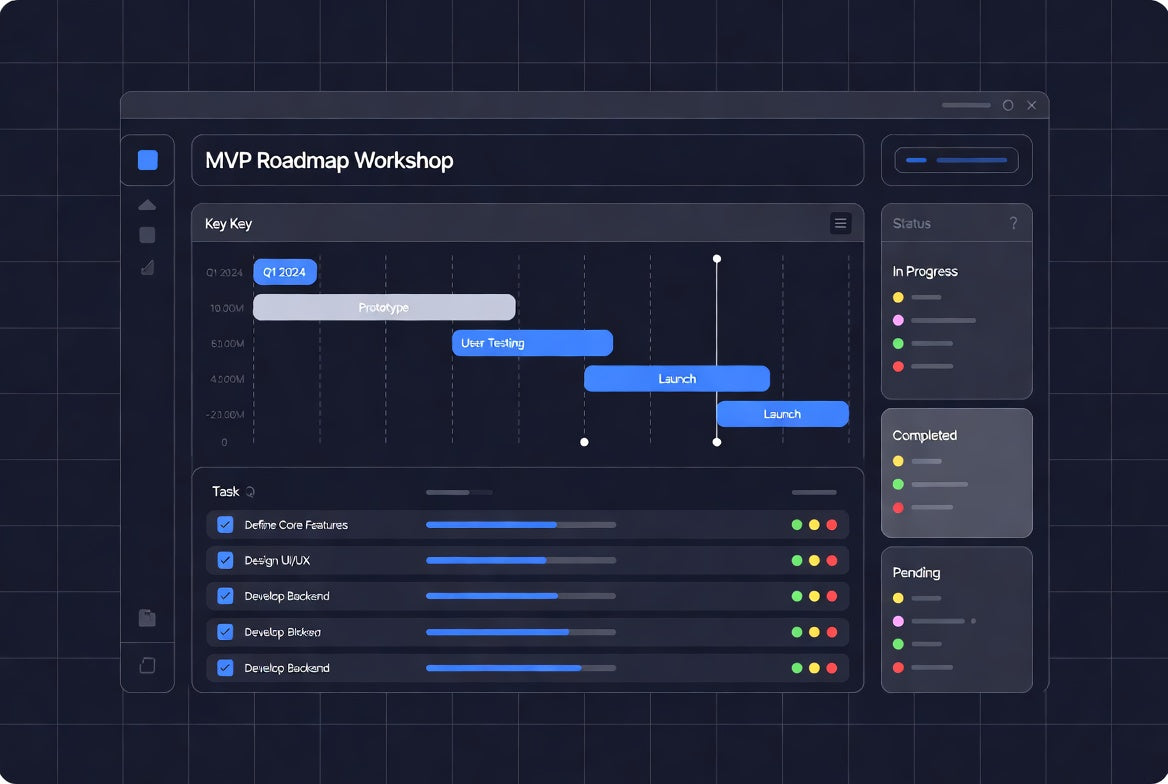Screen dimensions: 1168x784
Task: Select the In Progress section heading
Action: (x=924, y=271)
